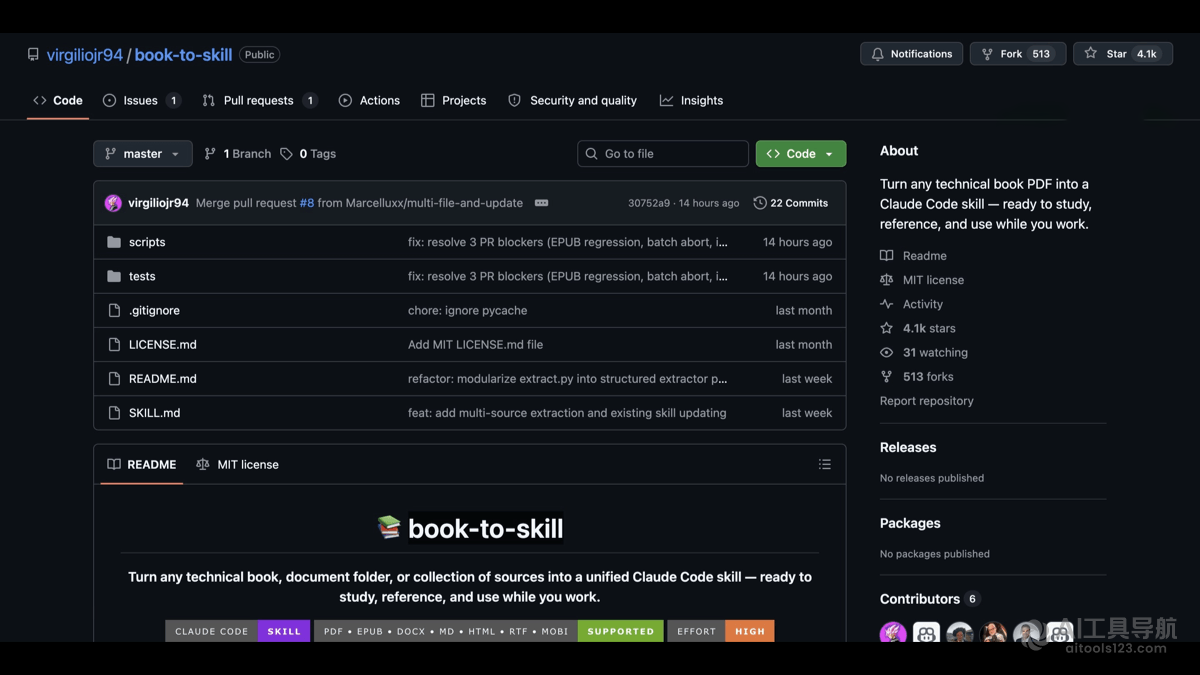Open the master branch dropdown
Image resolution: width=1200 pixels, height=675 pixels.
143,154
